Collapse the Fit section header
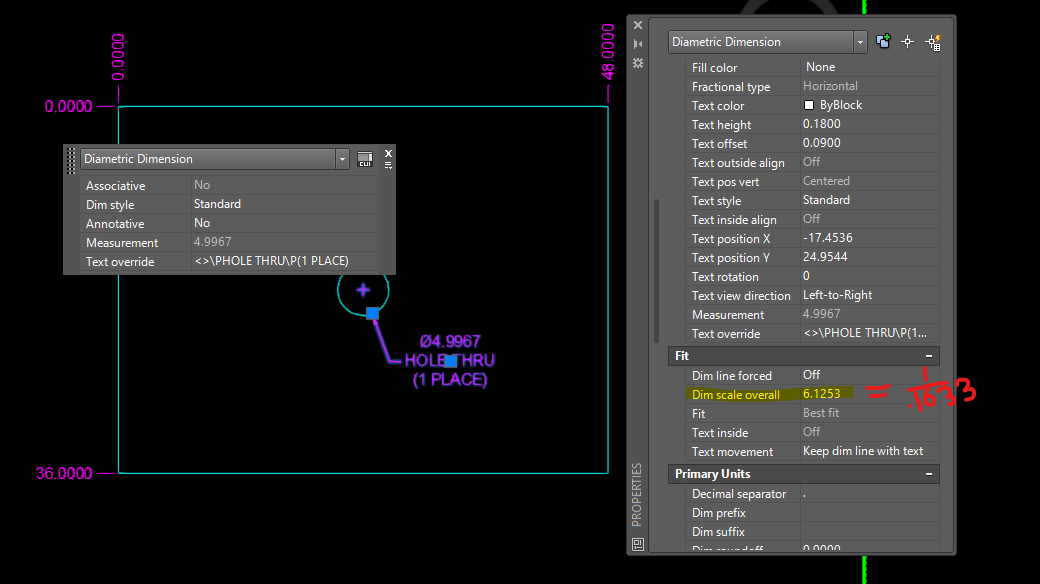This screenshot has width=1040, height=584. pos(930,356)
